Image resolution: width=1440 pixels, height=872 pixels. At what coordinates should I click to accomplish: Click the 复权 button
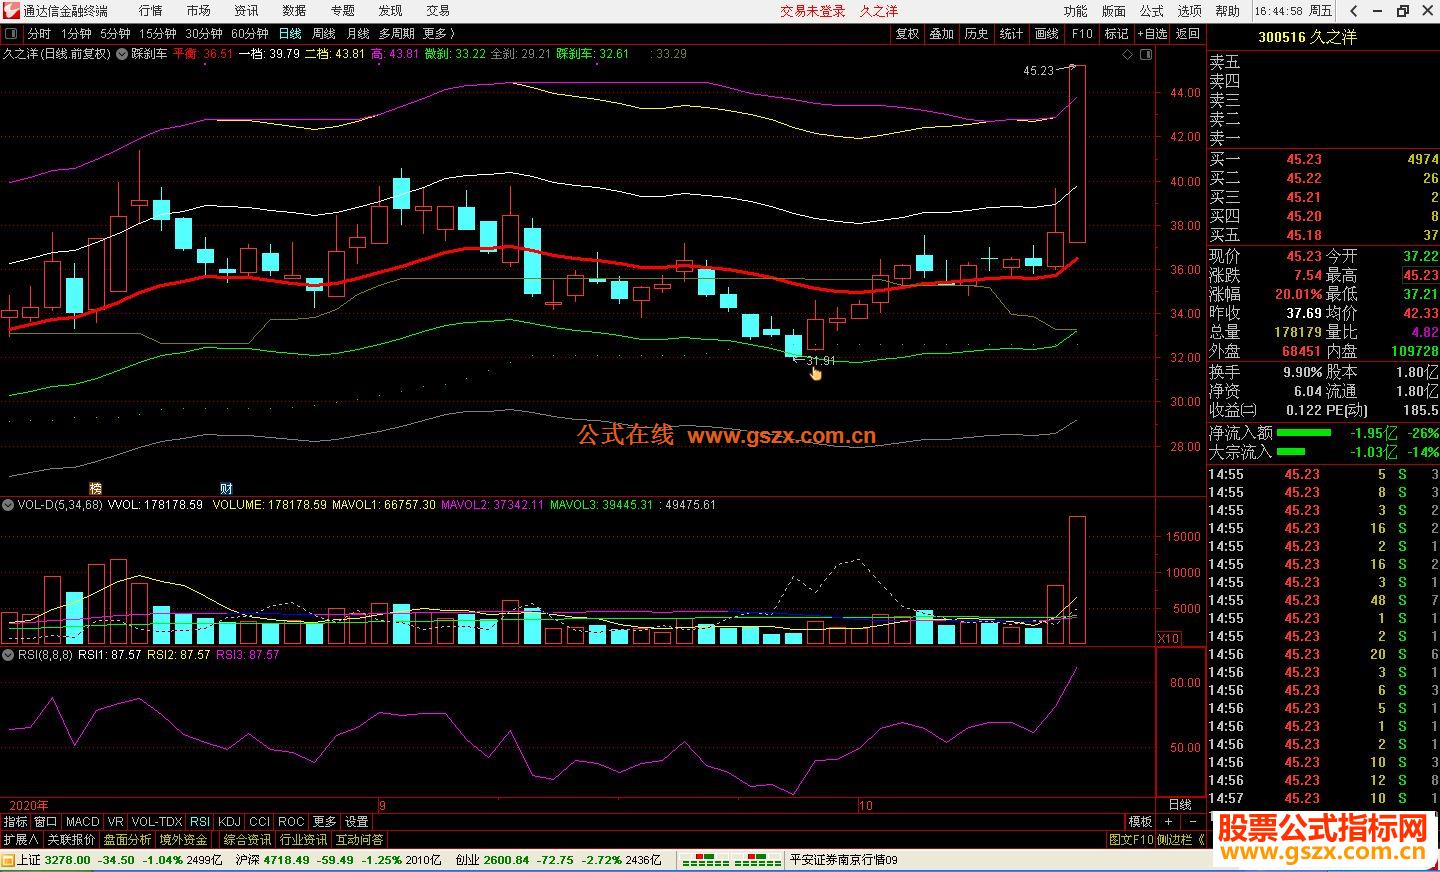[907, 34]
